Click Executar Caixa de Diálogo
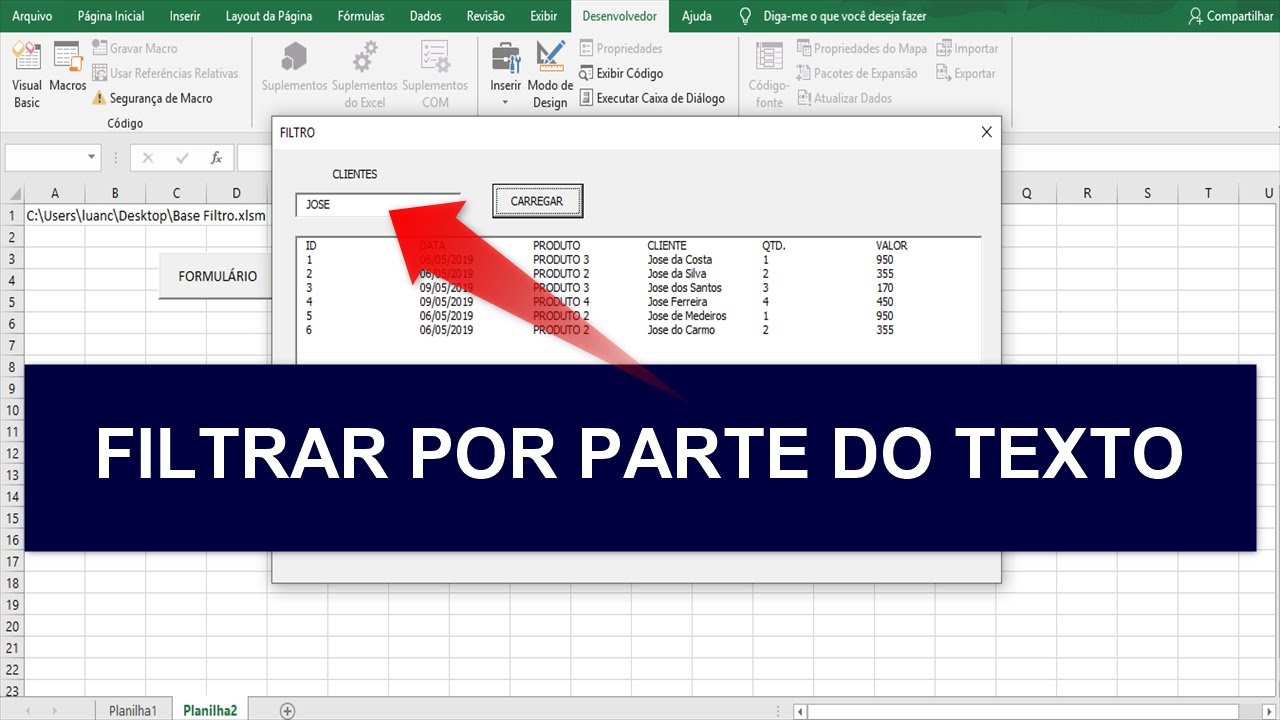The image size is (1280, 720). [652, 98]
